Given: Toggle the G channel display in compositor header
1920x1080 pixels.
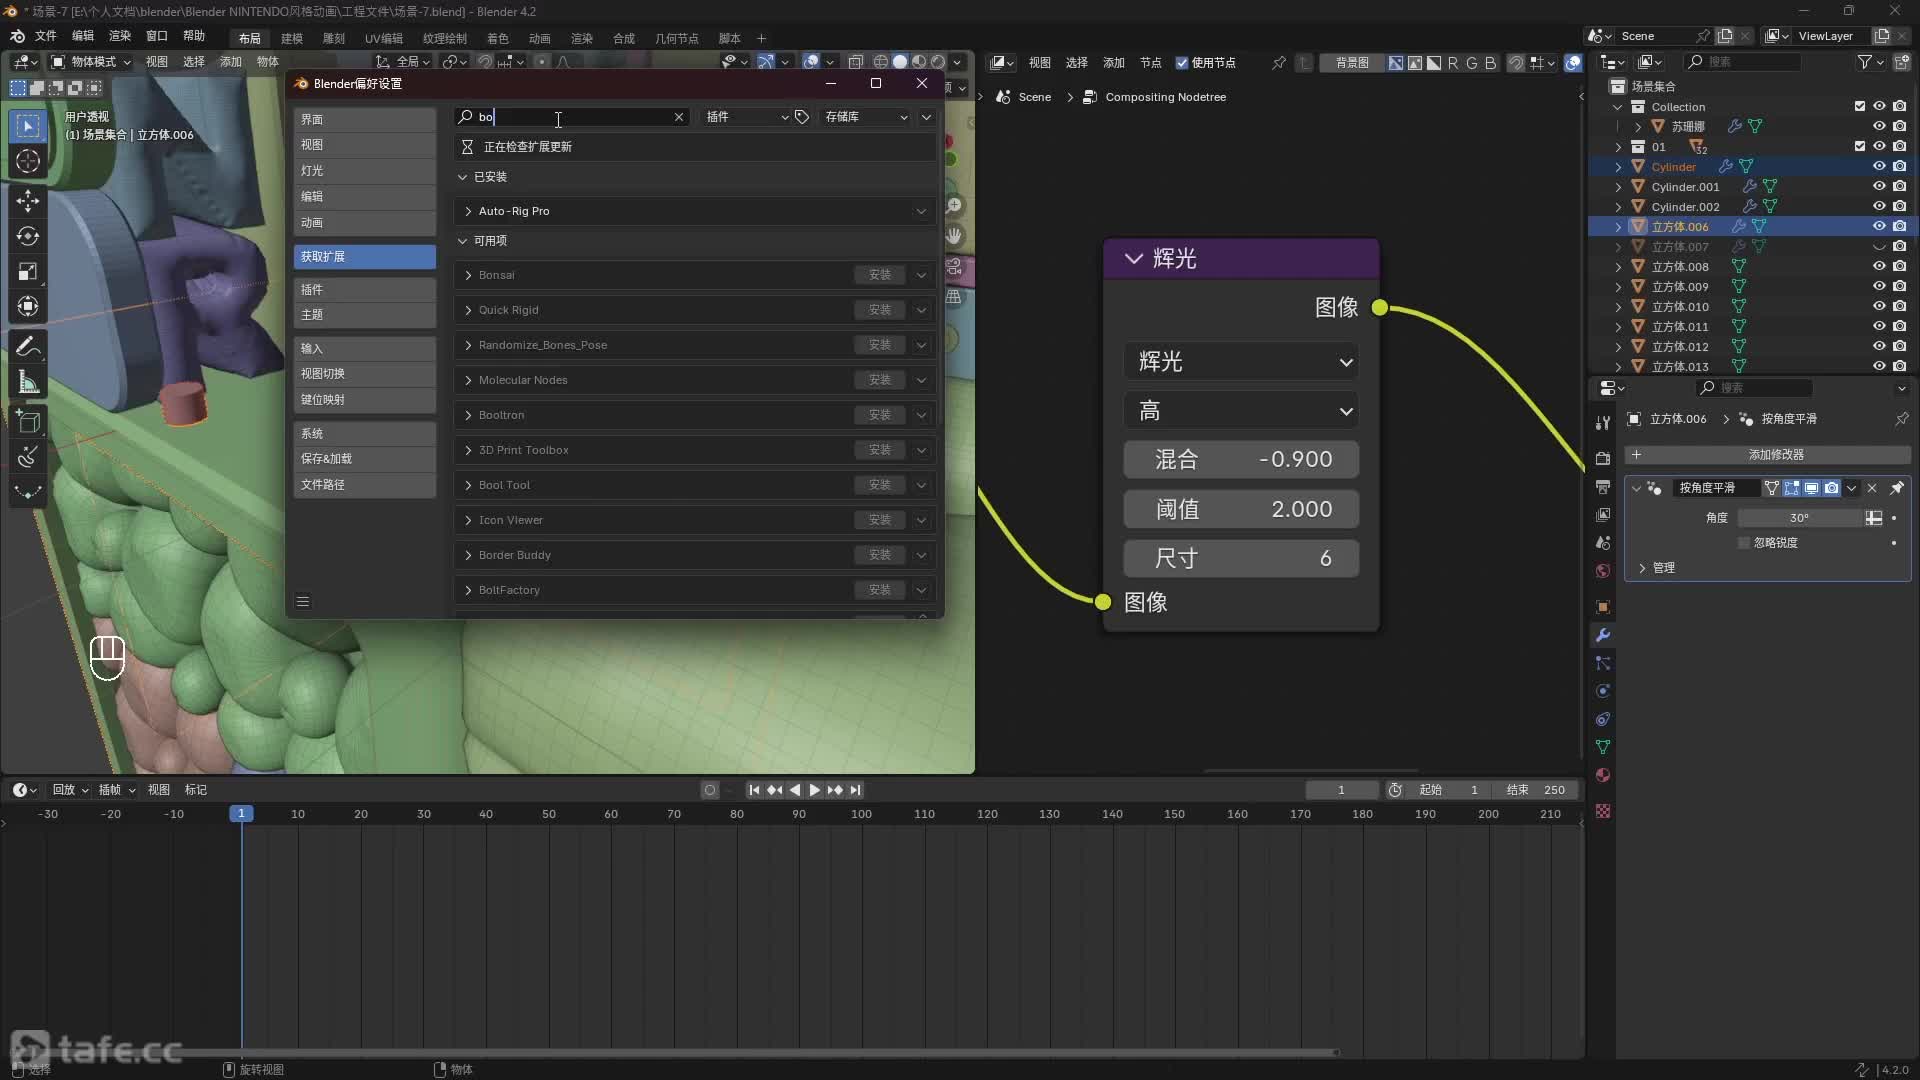Looking at the screenshot, I should pyautogui.click(x=1471, y=63).
